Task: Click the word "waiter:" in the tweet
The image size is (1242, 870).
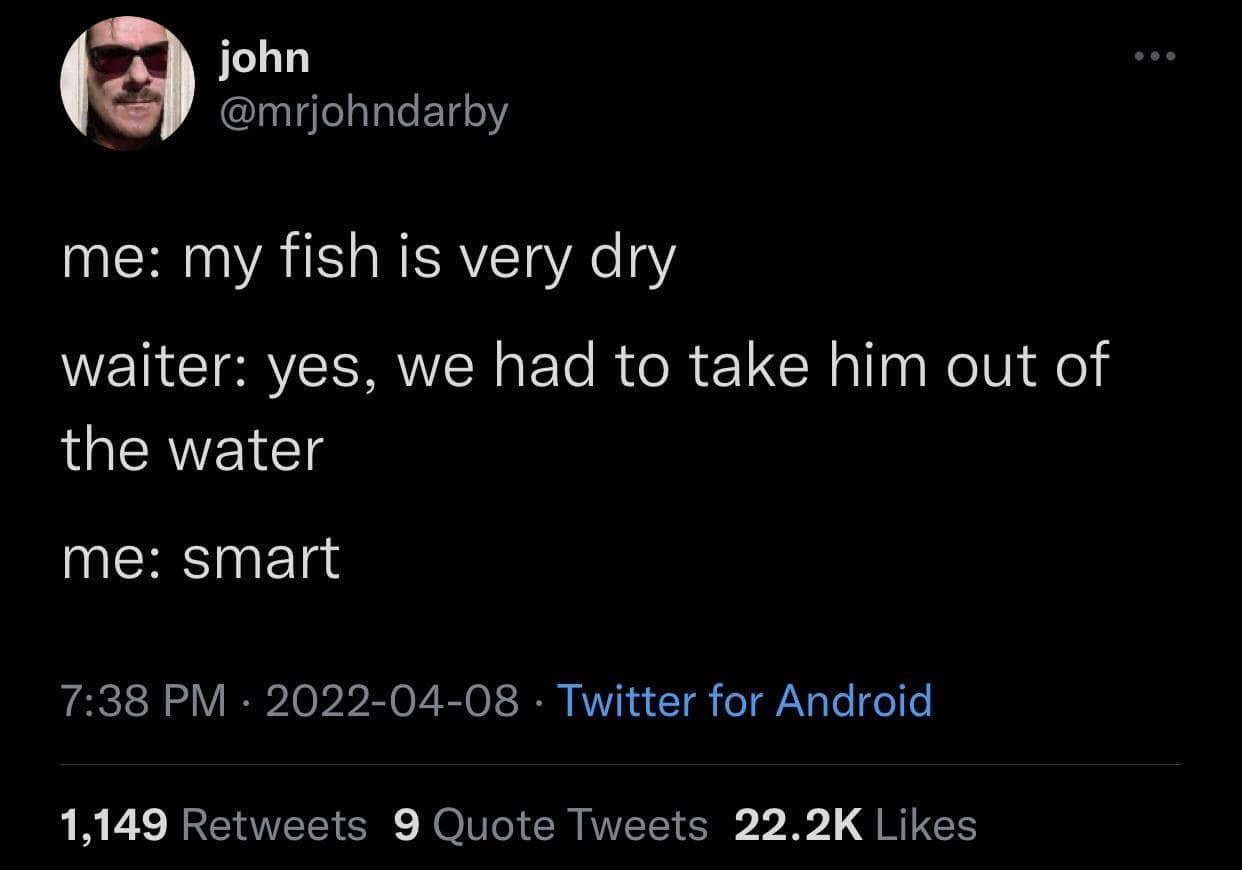Action: [150, 365]
